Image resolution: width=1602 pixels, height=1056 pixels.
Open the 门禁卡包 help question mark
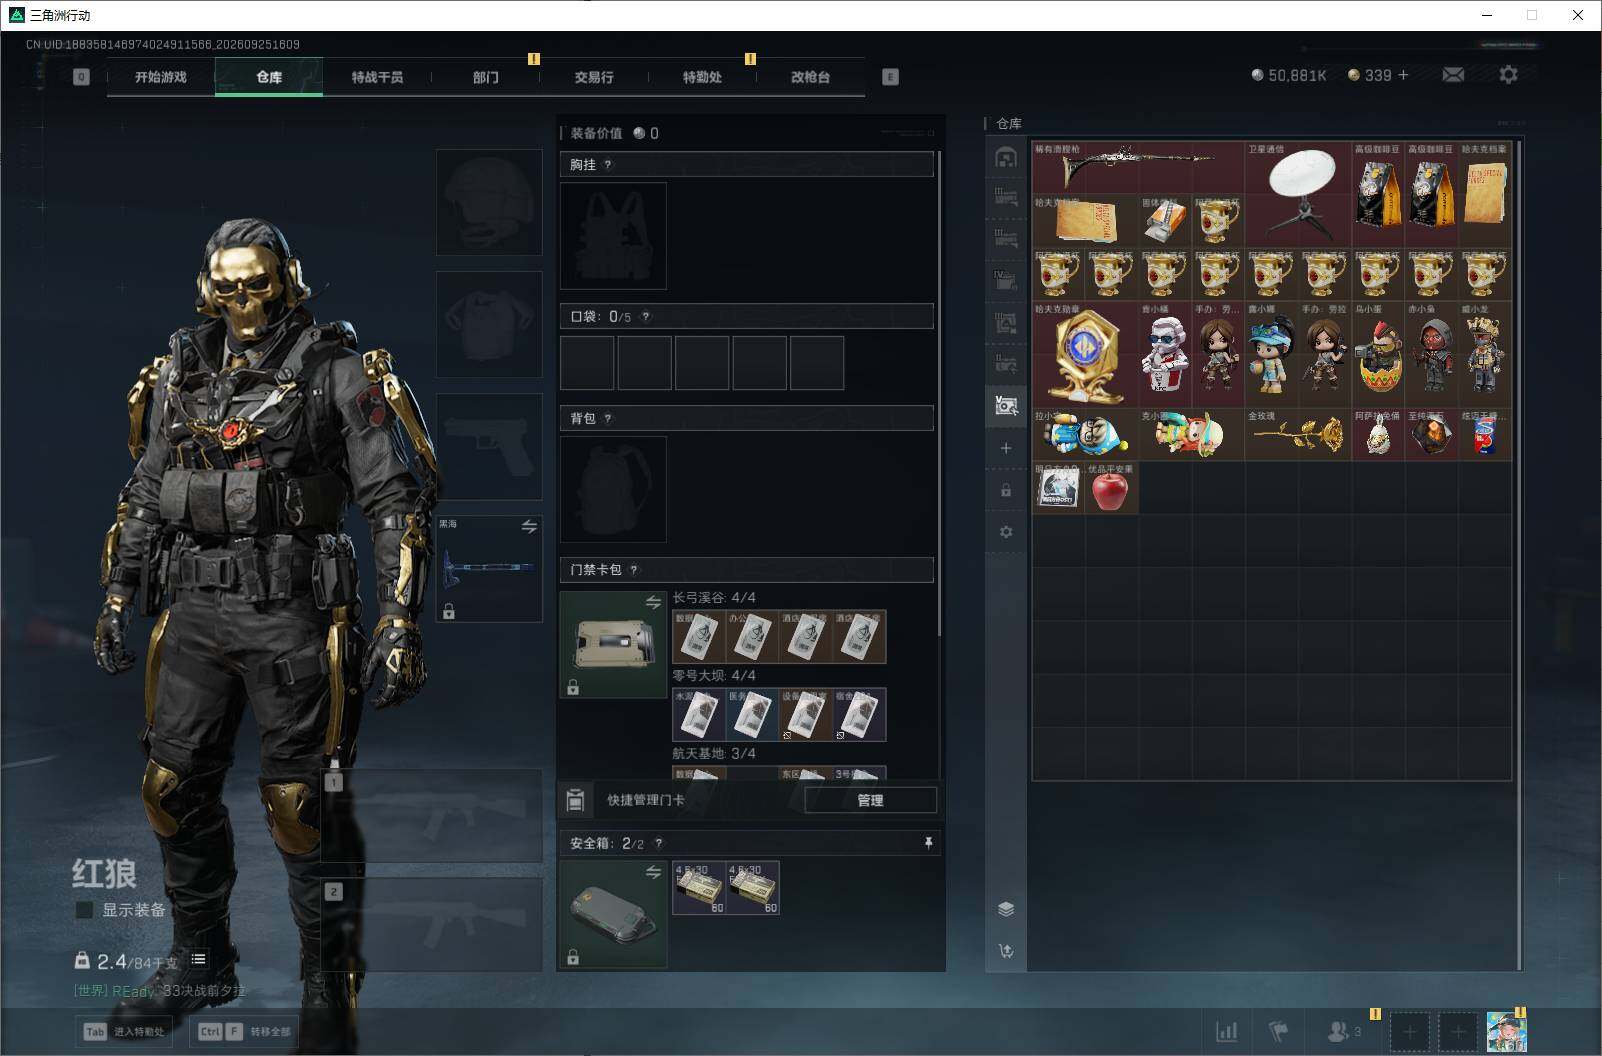[x=634, y=570]
